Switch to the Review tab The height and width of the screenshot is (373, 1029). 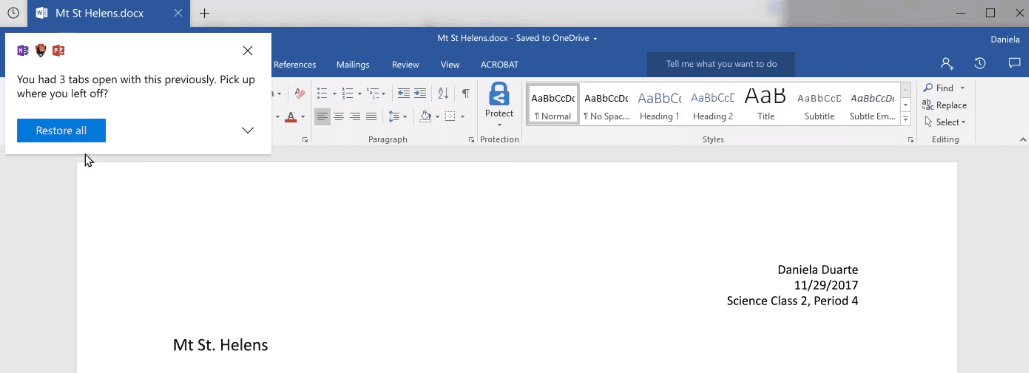406,64
